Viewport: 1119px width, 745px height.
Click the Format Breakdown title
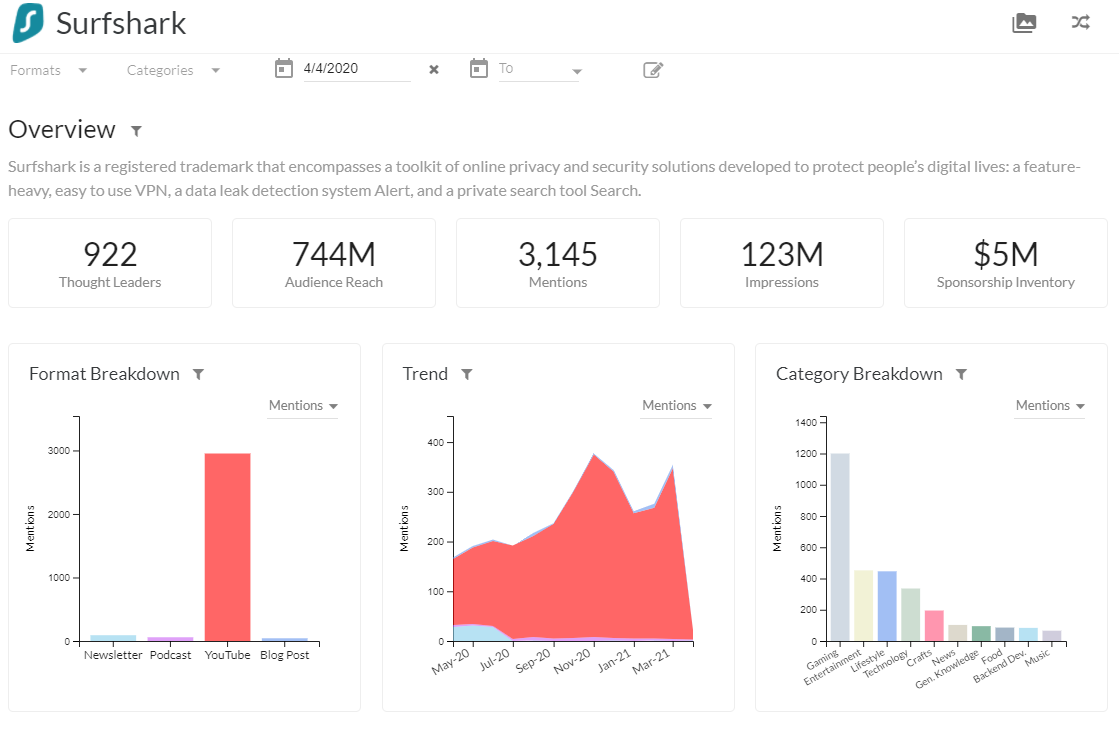[104, 374]
